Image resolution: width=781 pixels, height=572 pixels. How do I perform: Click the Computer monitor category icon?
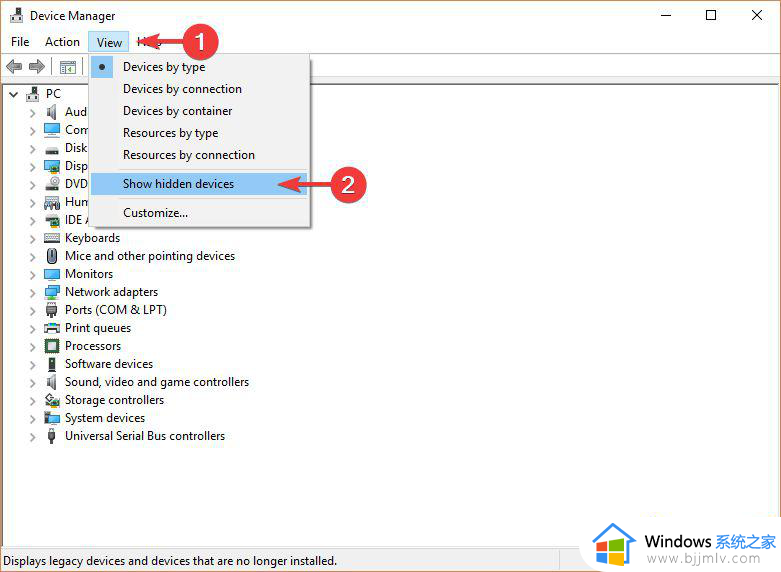point(52,130)
